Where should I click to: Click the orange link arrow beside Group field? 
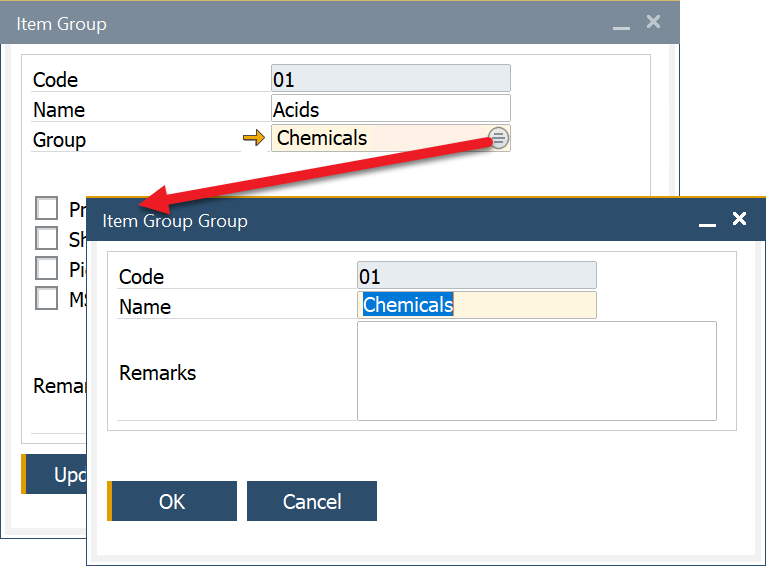tap(254, 138)
